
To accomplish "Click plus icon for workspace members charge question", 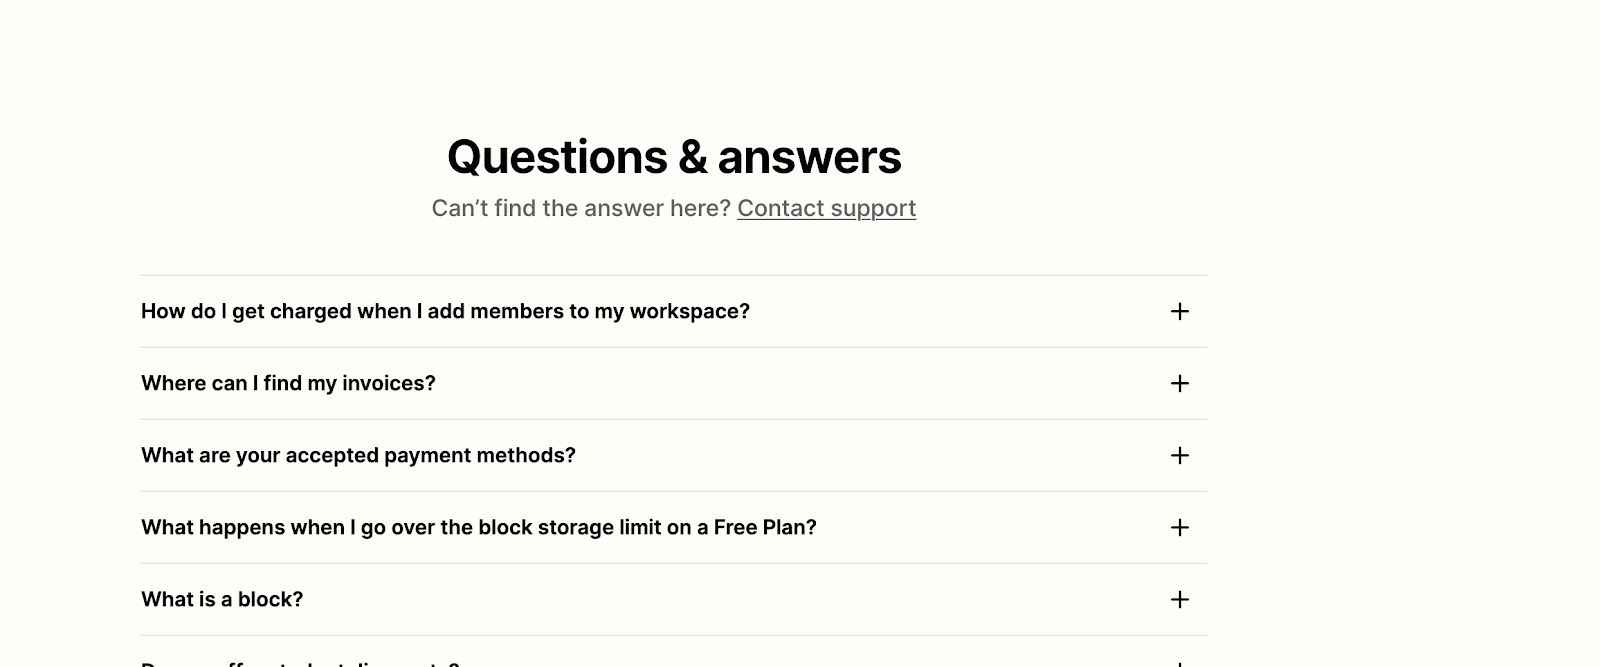I will 1180,312.
